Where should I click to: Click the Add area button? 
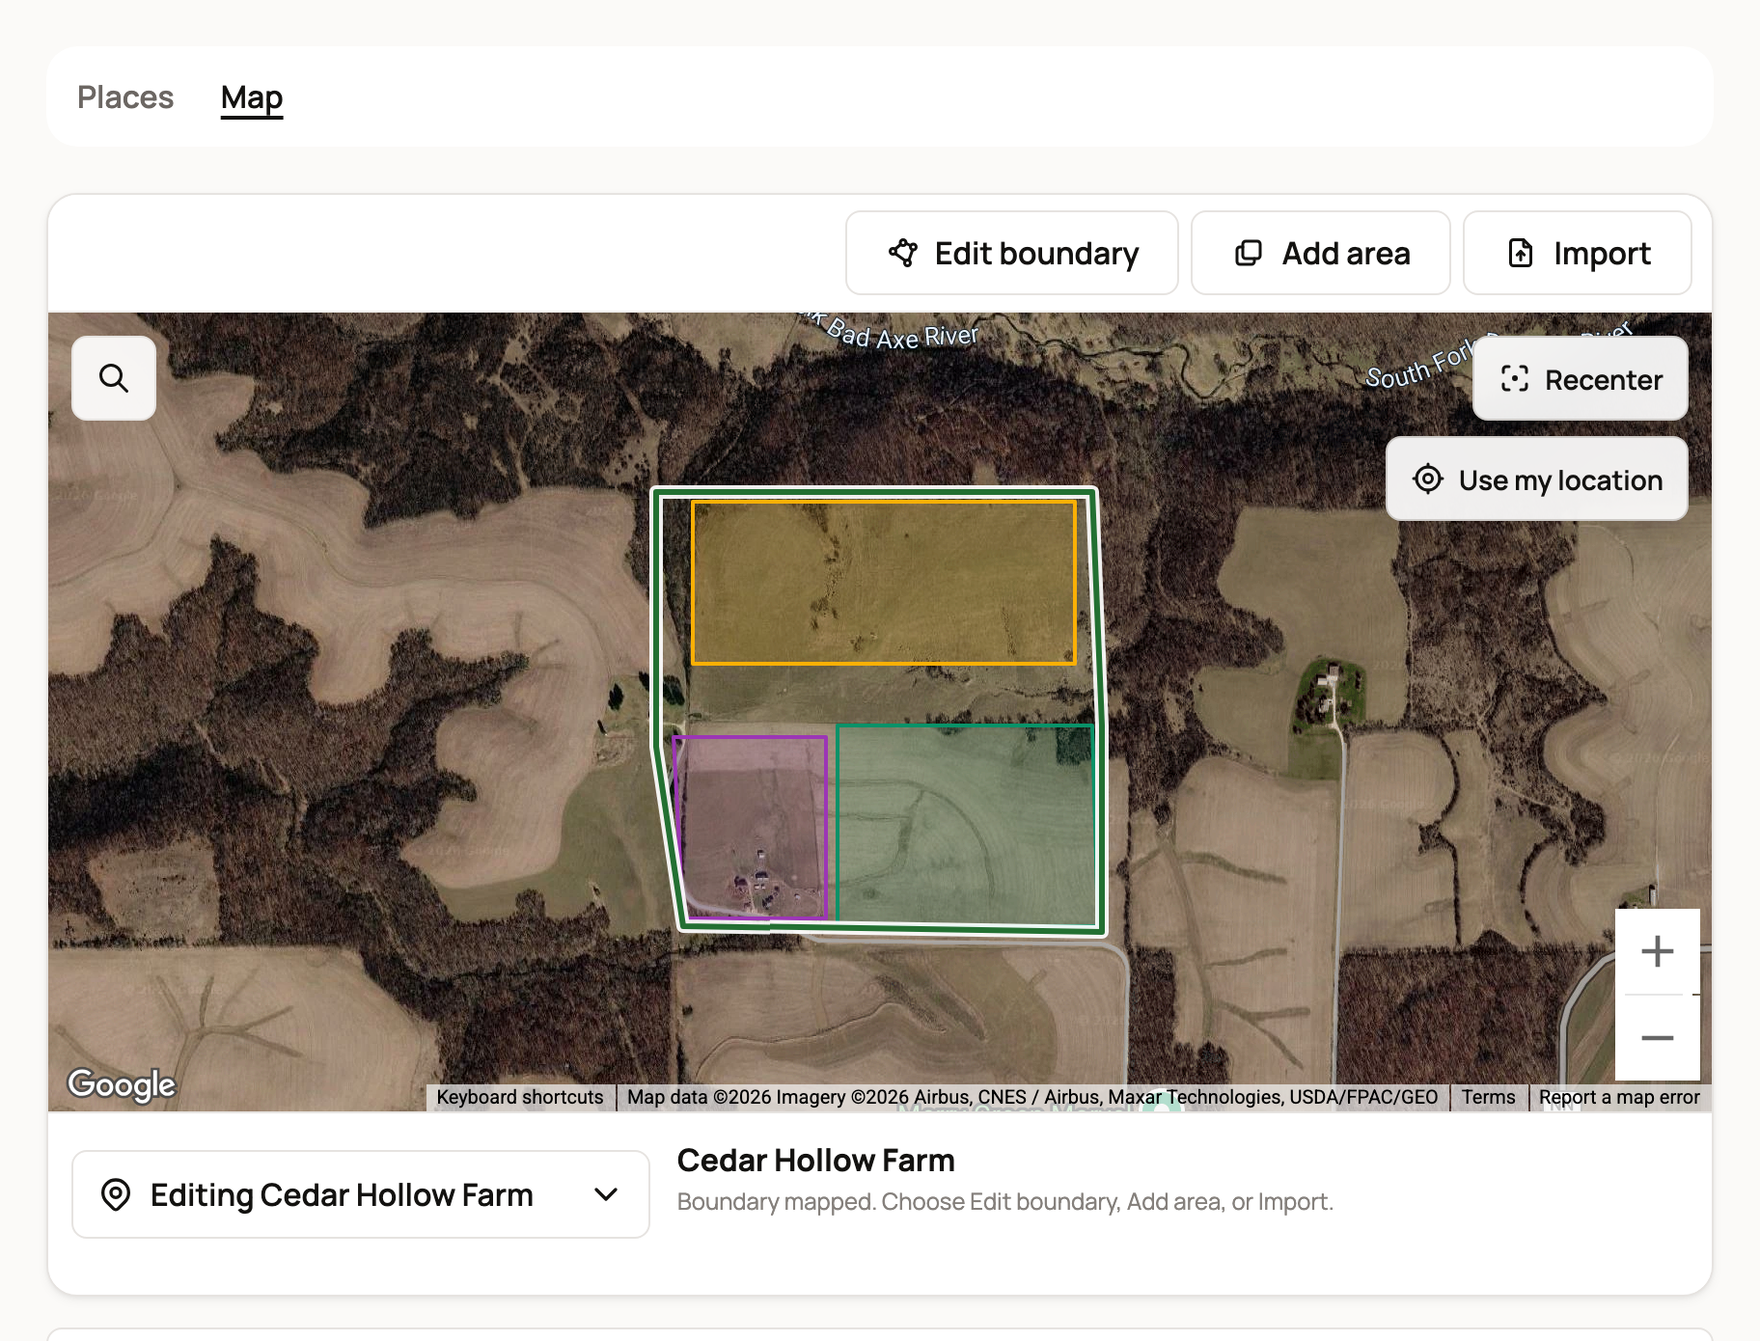point(1320,253)
